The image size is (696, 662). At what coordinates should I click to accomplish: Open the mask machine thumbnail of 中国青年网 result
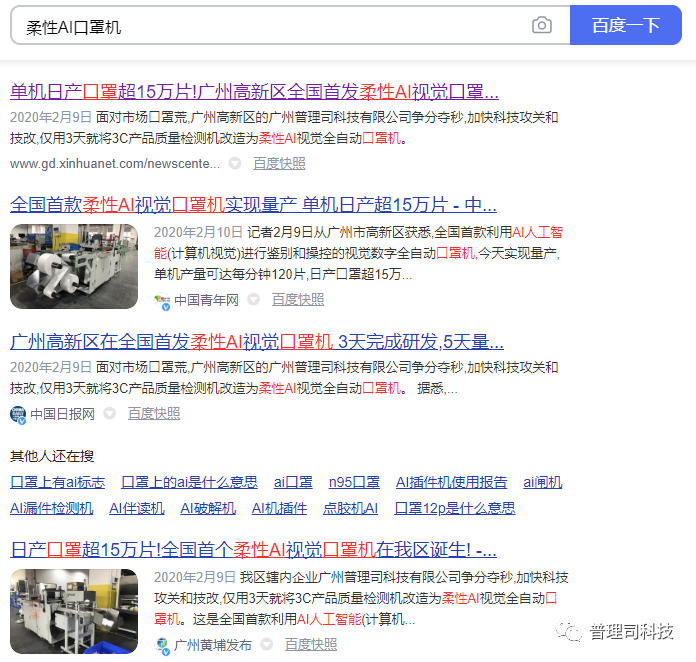click(x=74, y=266)
